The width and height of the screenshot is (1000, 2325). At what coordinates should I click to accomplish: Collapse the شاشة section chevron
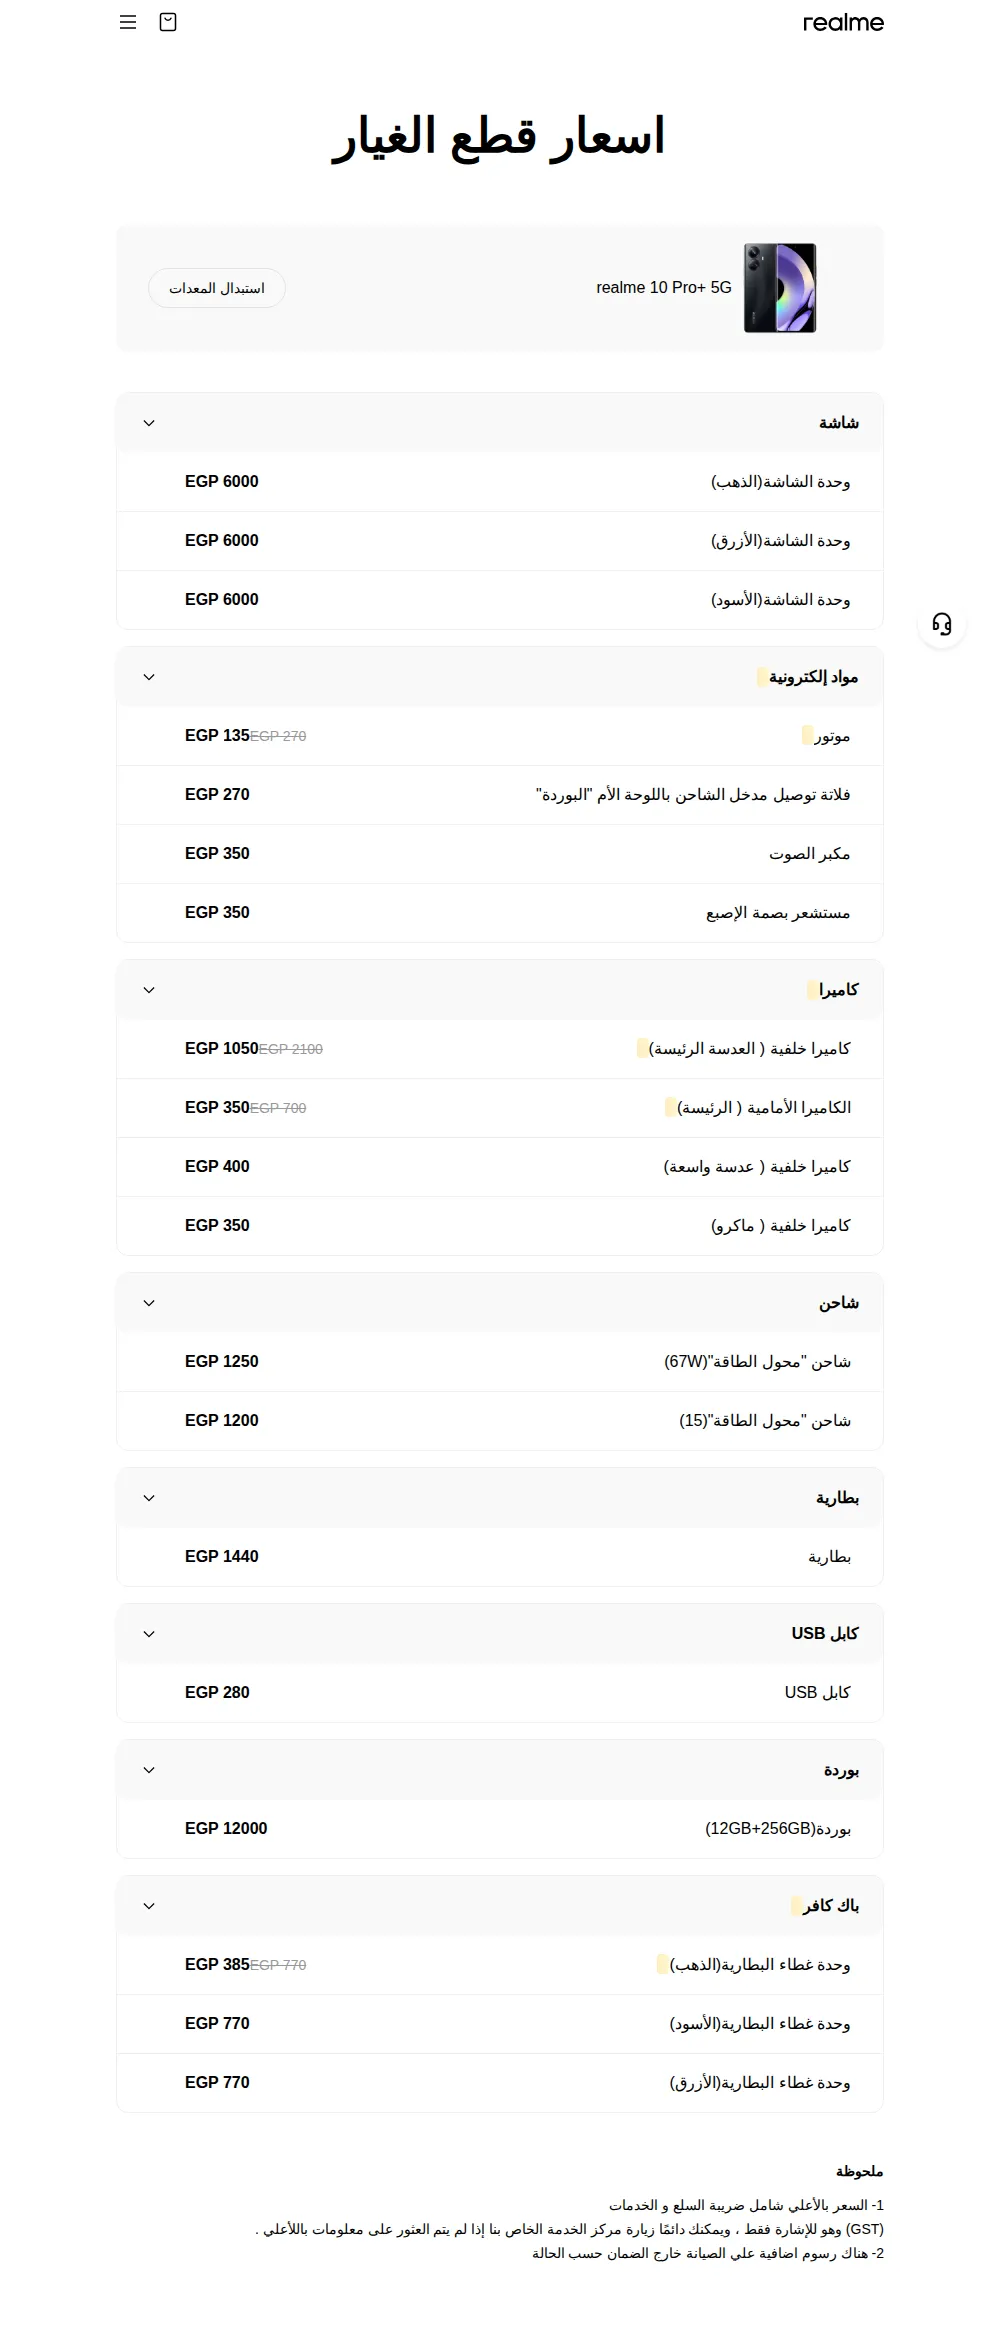click(149, 423)
